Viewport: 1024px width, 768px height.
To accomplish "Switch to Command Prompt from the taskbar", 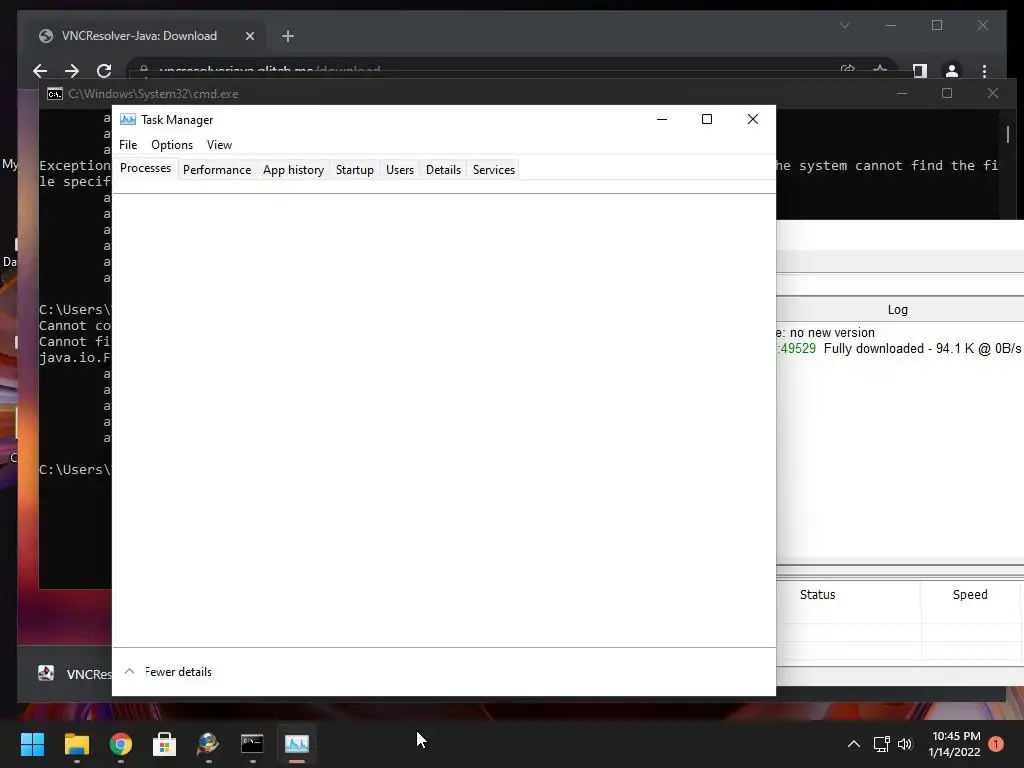I will point(252,744).
